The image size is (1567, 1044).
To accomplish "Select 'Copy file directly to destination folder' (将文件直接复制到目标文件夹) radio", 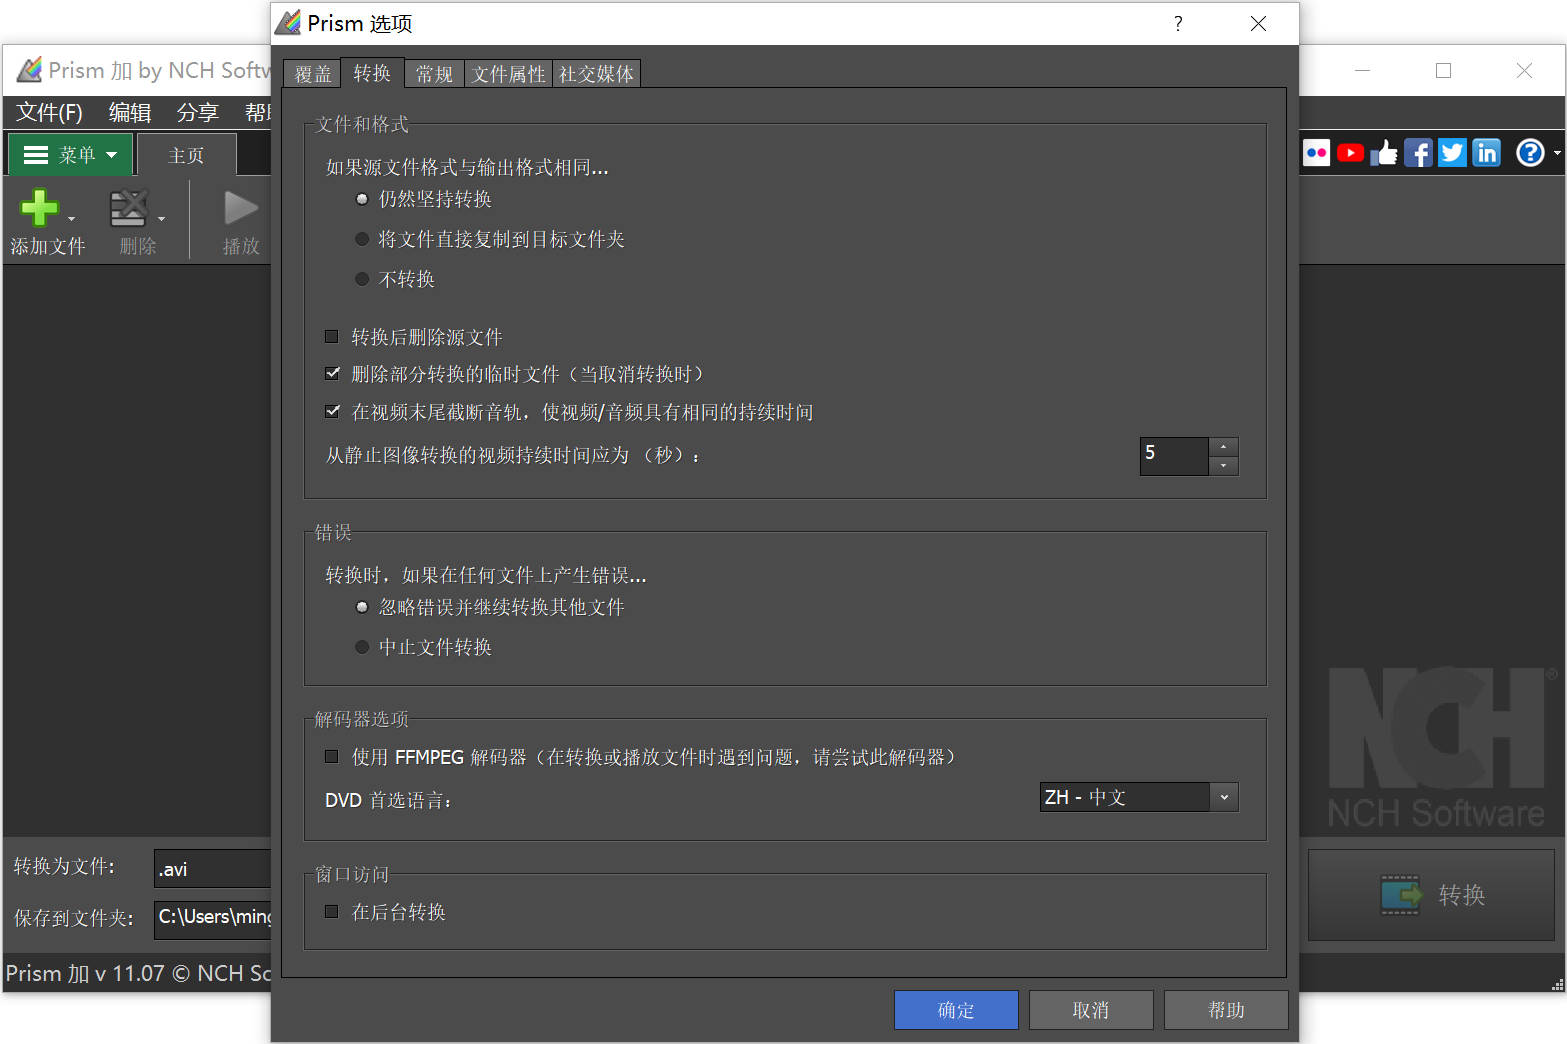I will 362,239.
